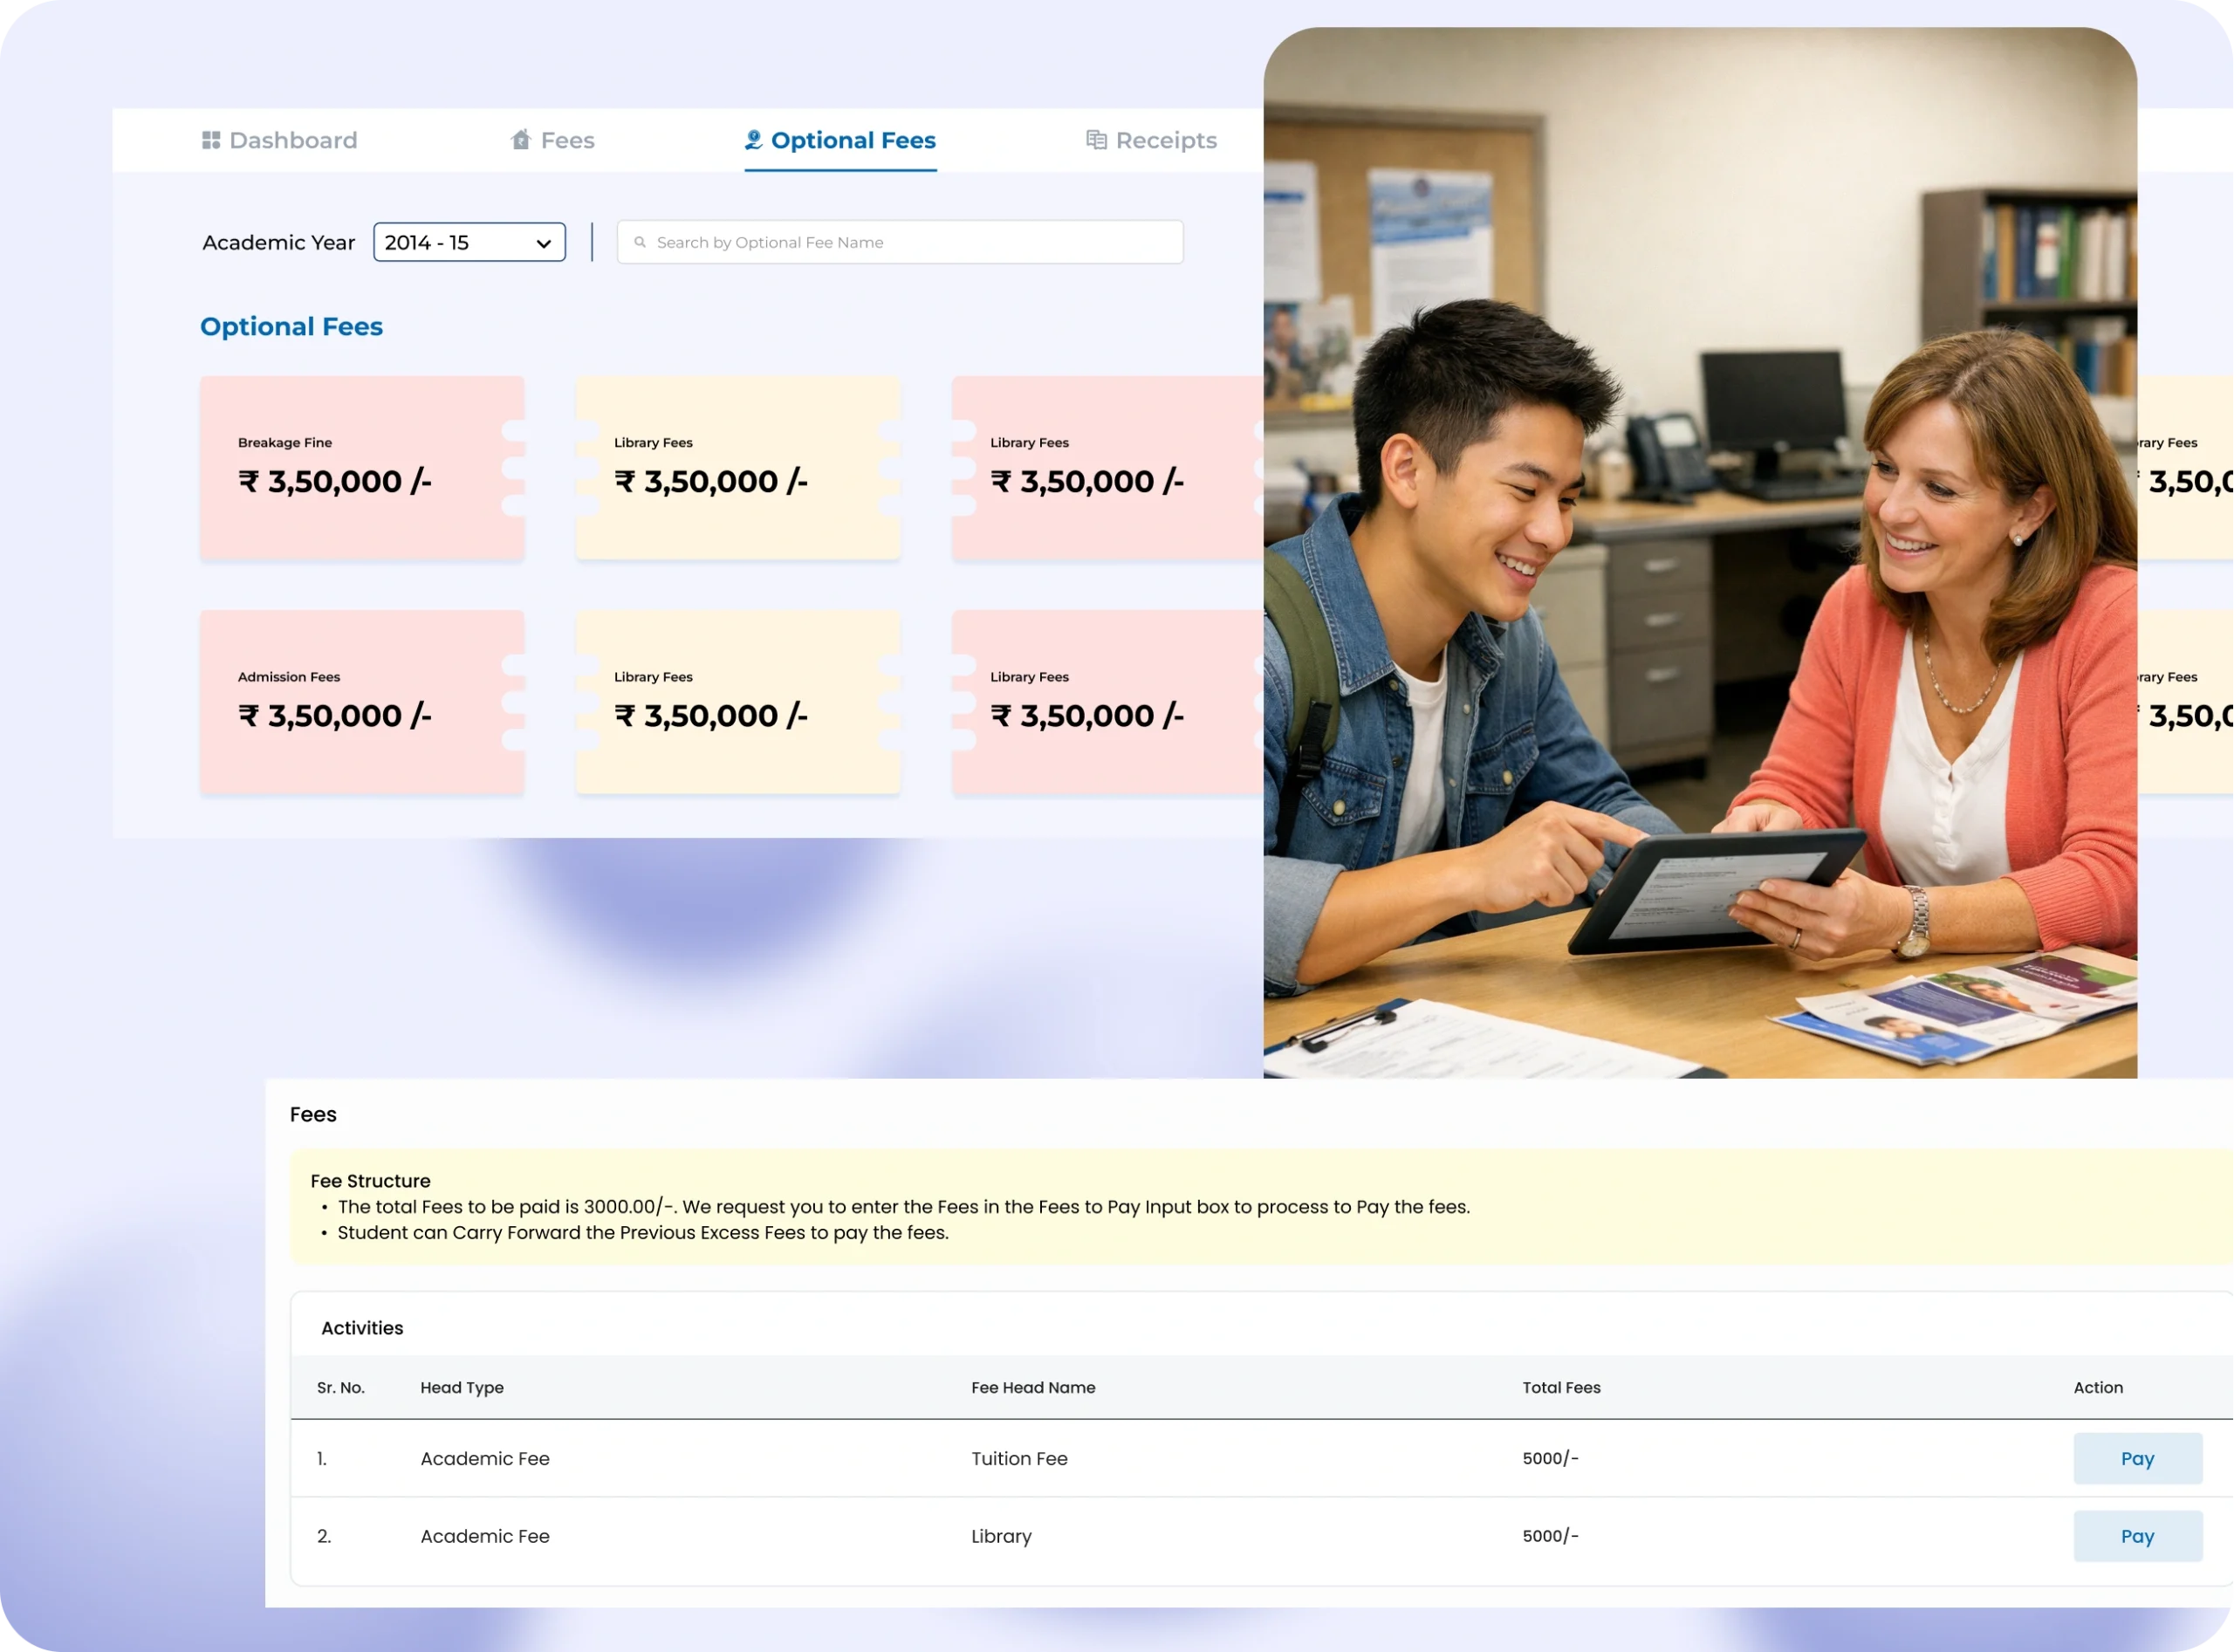This screenshot has width=2234, height=1652.
Task: Pay the Tuition Fee row
Action: [2137, 1458]
